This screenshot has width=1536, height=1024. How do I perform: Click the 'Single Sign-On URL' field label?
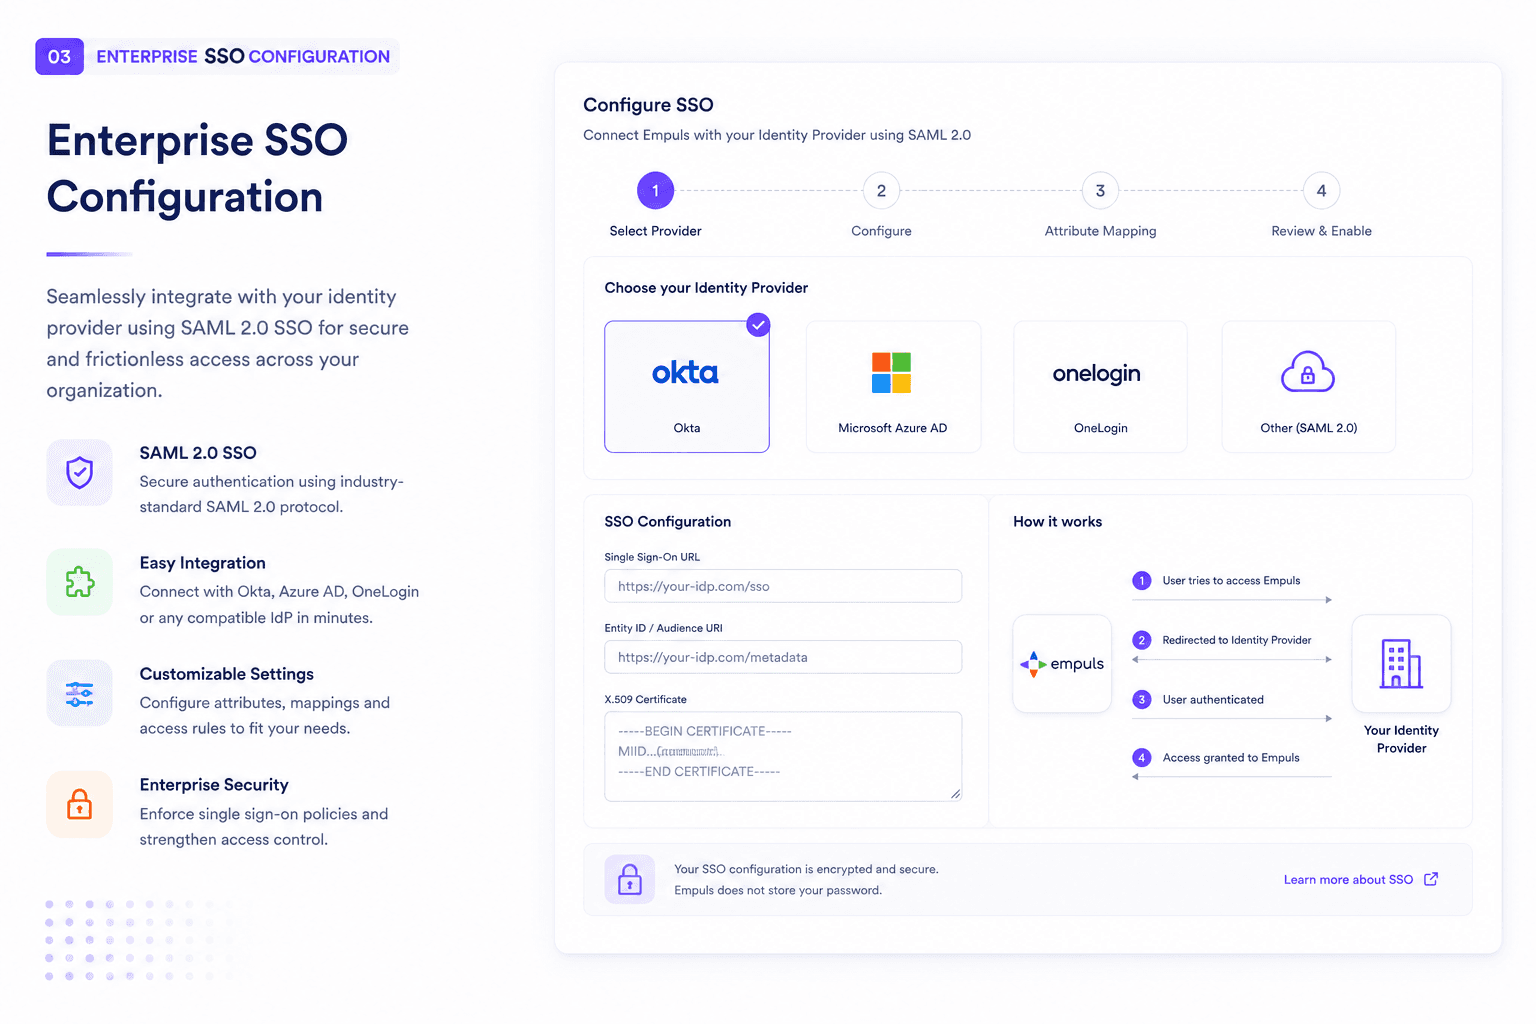pyautogui.click(x=652, y=557)
